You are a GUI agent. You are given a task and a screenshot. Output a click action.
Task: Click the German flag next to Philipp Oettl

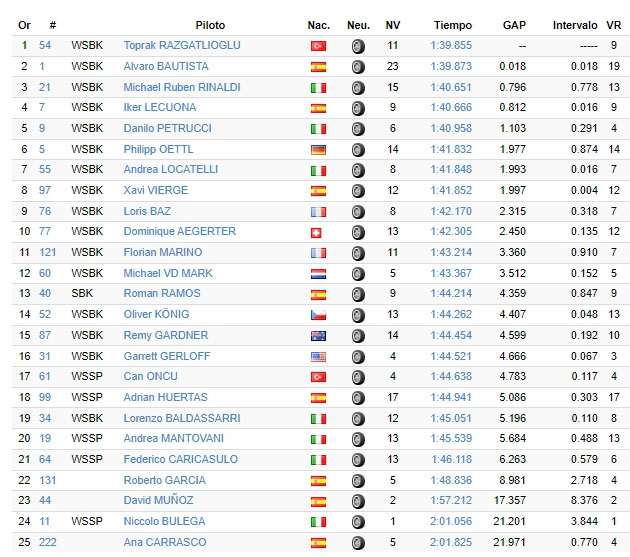pyautogui.click(x=318, y=150)
